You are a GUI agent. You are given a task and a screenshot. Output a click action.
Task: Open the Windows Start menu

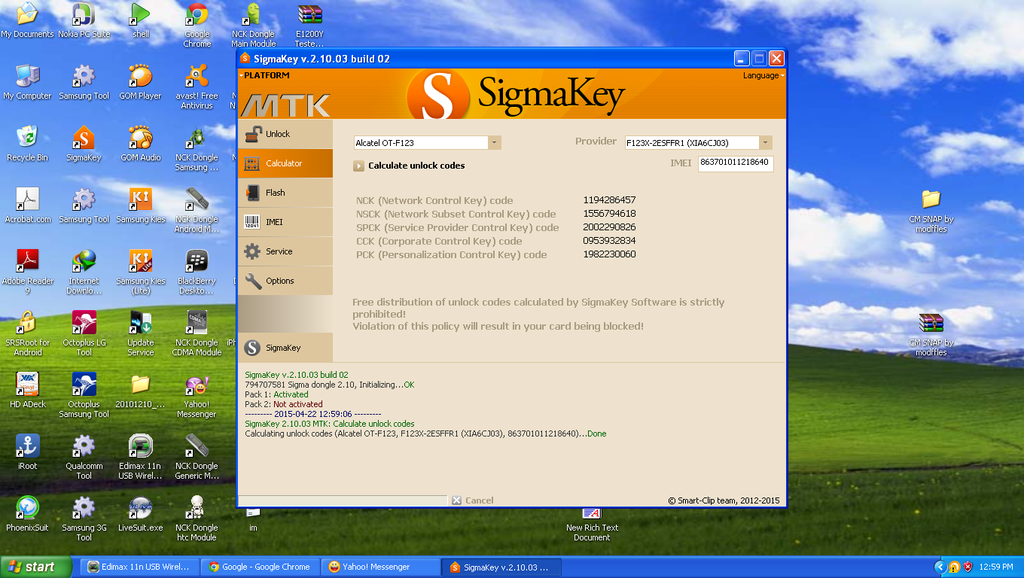click(36, 567)
